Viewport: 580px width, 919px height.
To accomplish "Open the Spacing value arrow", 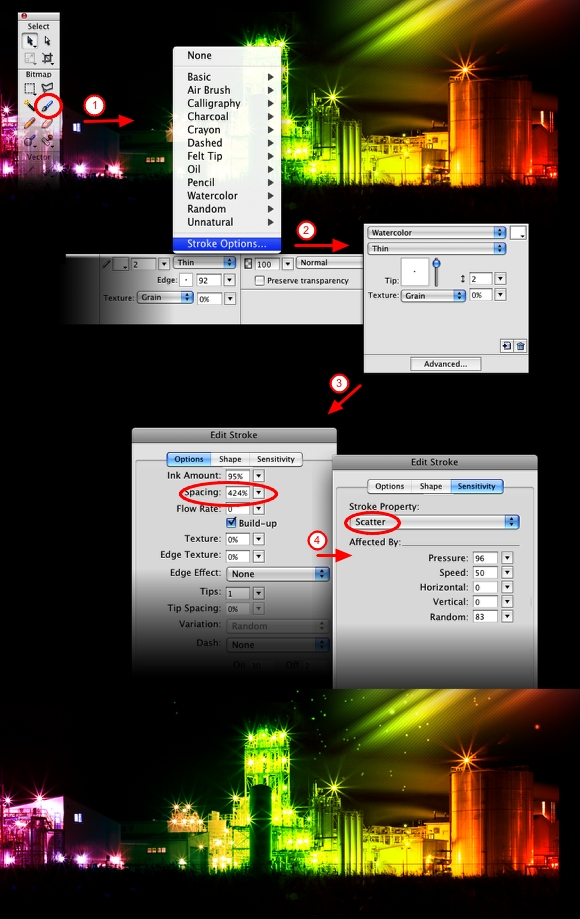I will [259, 493].
